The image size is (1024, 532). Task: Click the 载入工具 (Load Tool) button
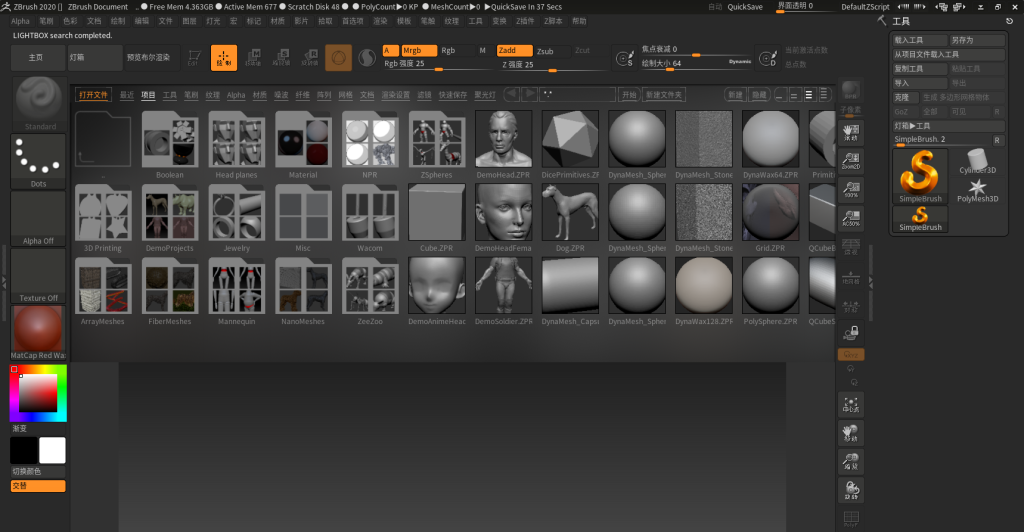tap(917, 40)
